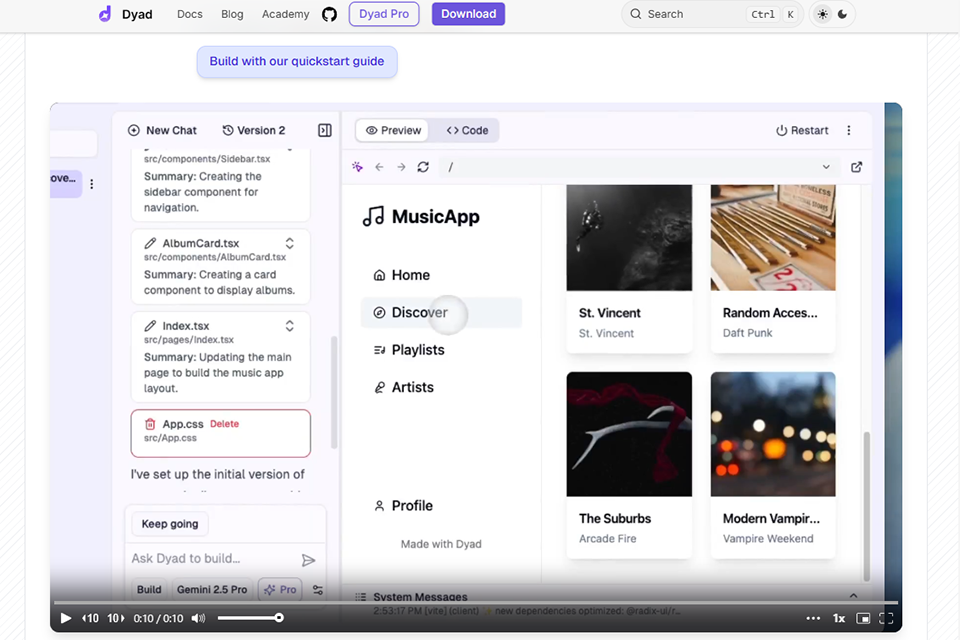Refresh the preview page
This screenshot has height=640, width=960.
point(423,167)
